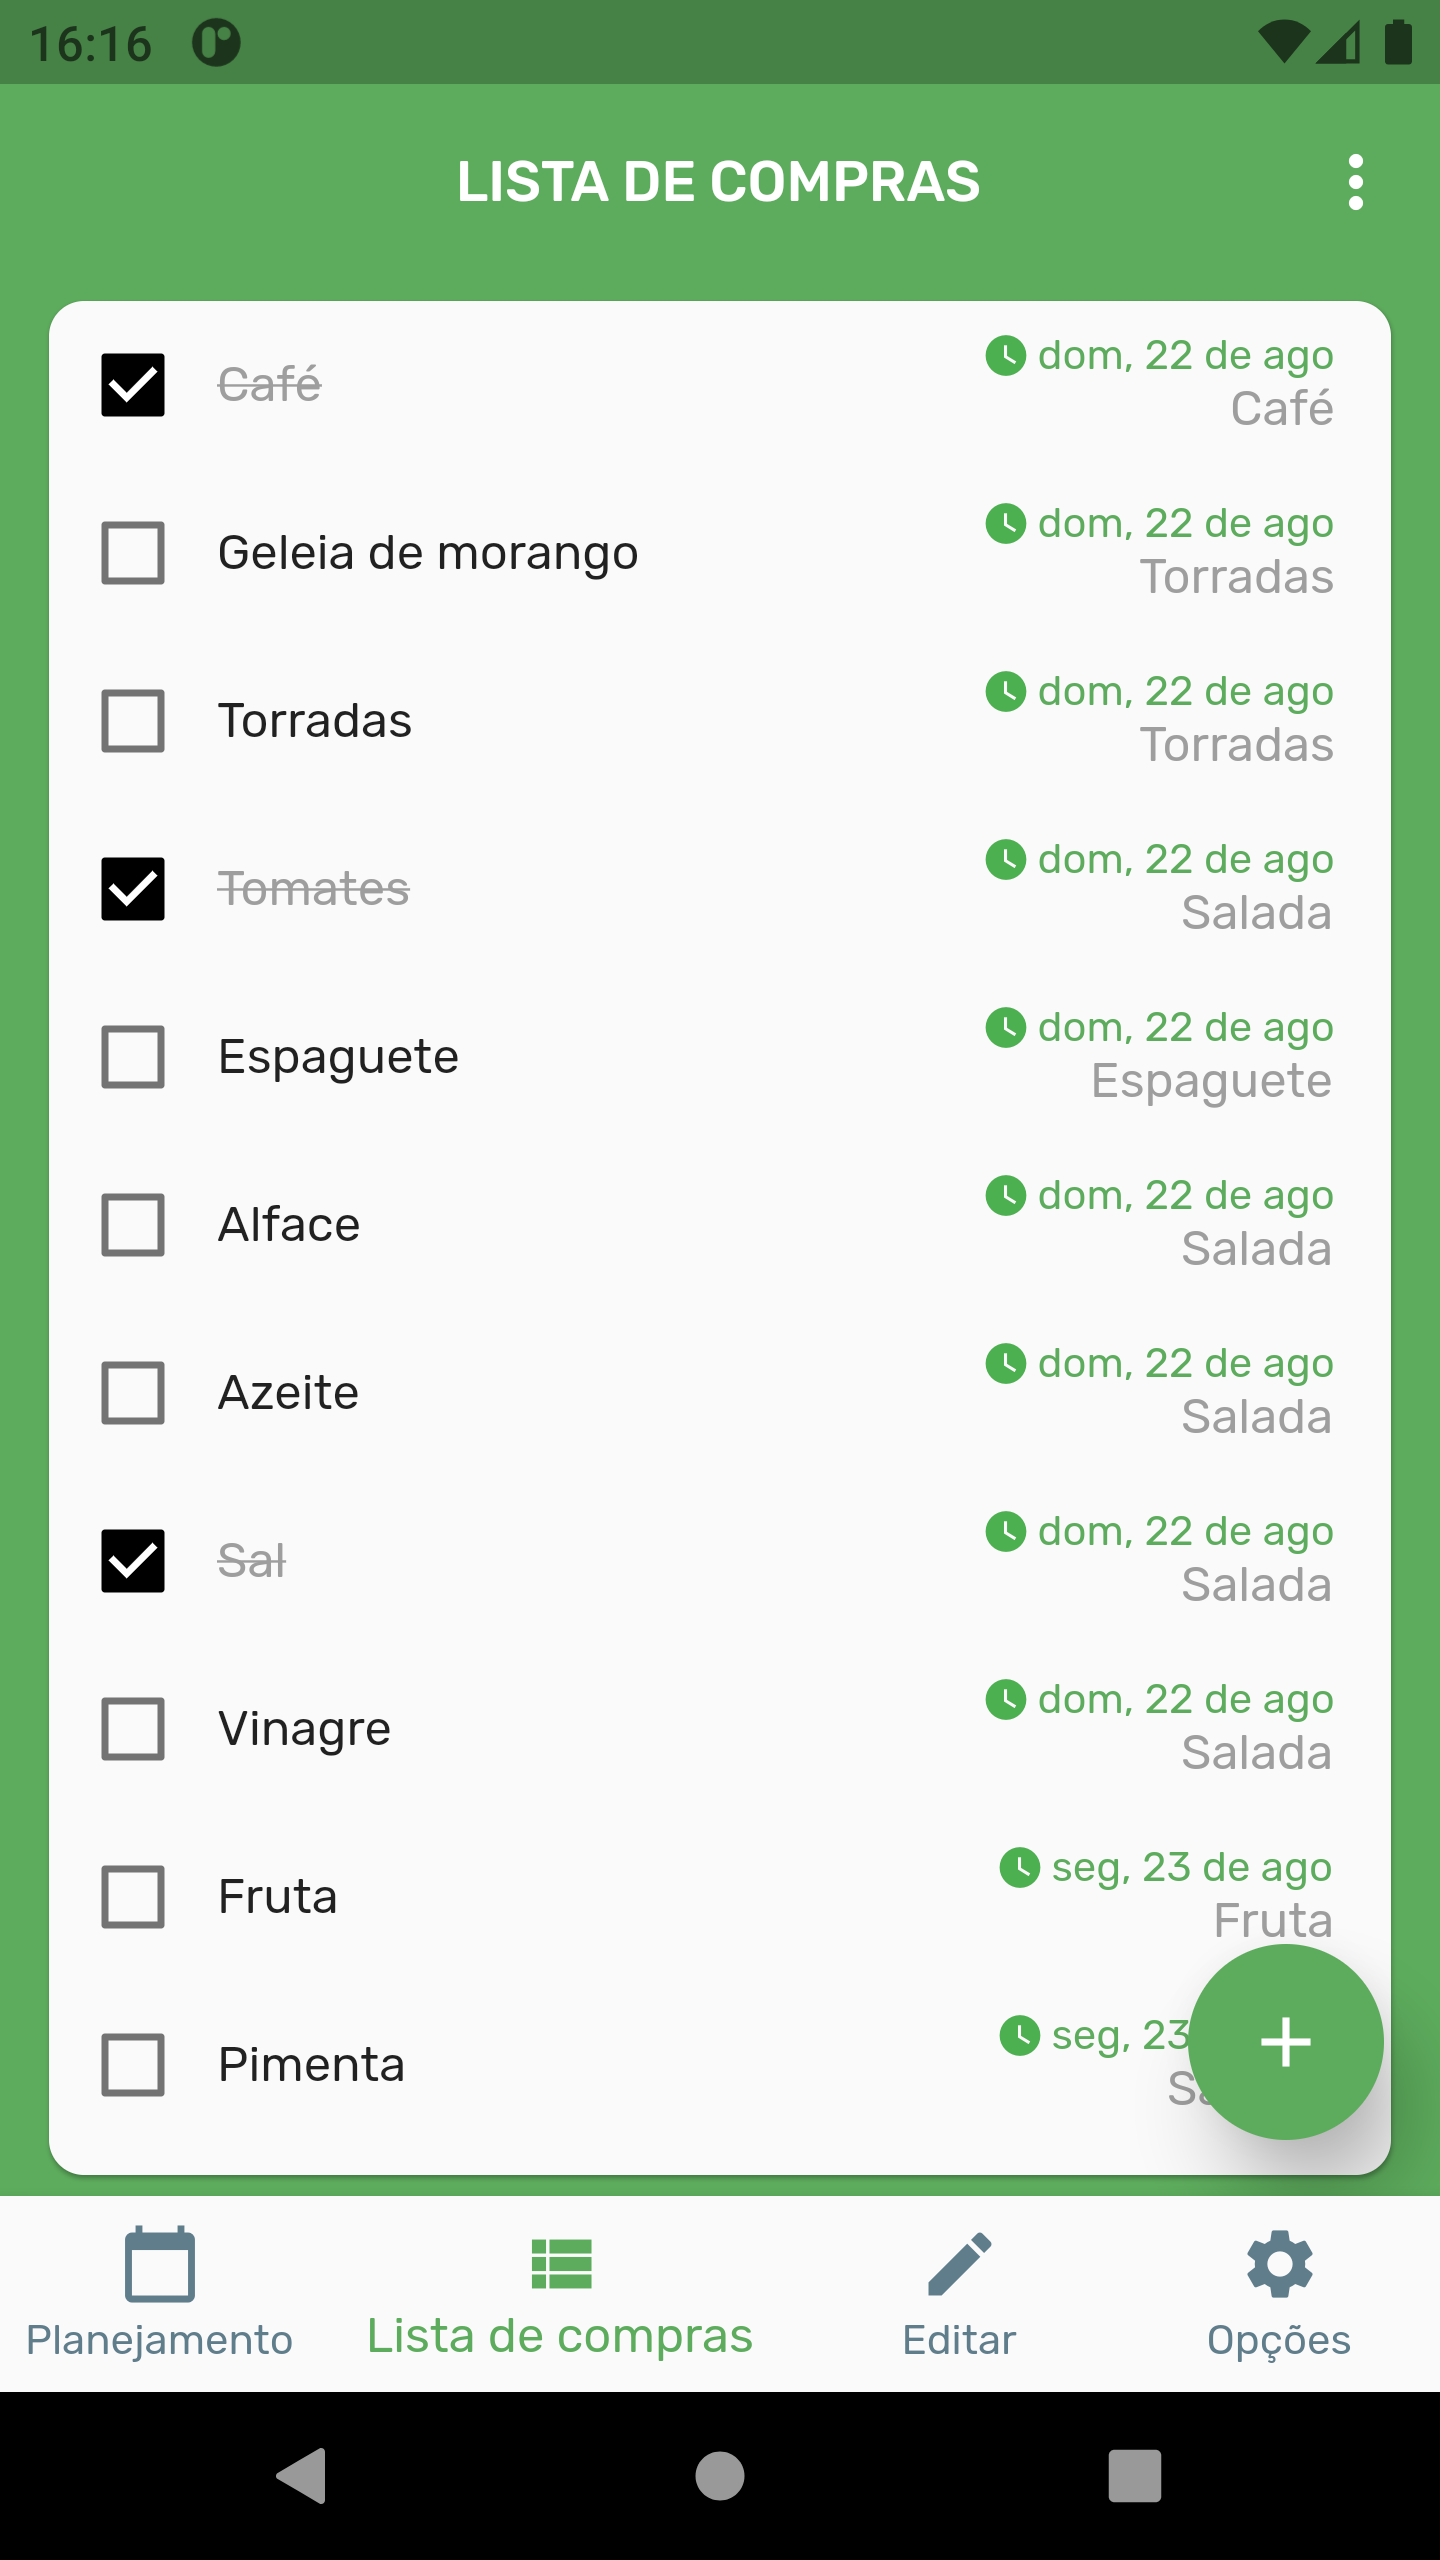Image resolution: width=1440 pixels, height=2560 pixels.
Task: Tap the Fruta item name
Action: [x=278, y=1897]
